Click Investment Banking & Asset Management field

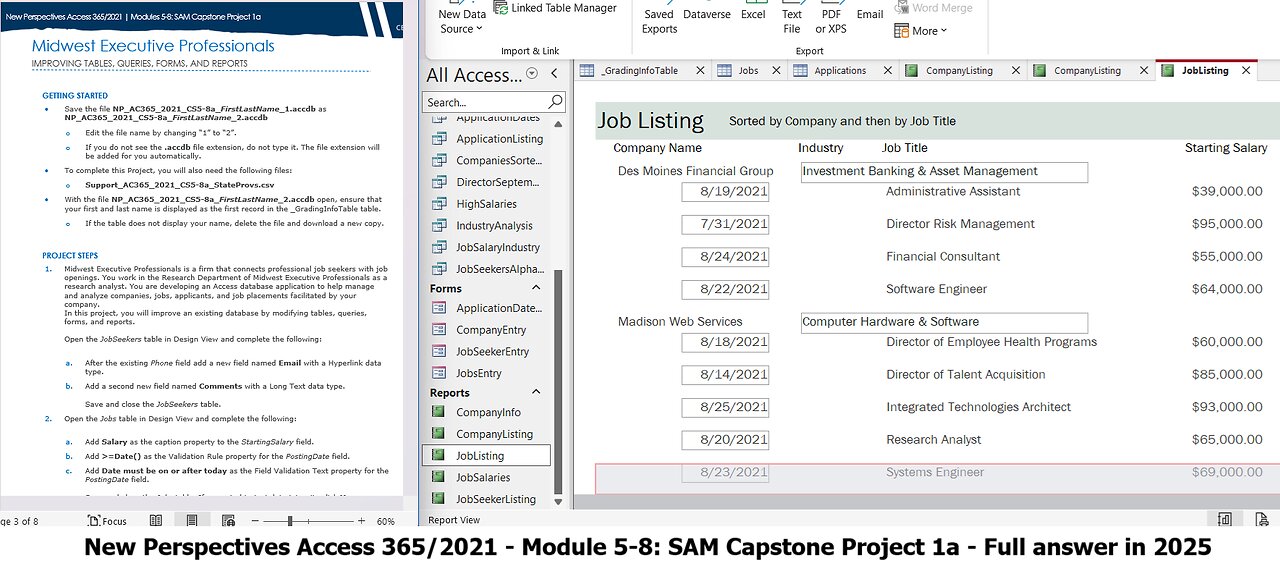click(x=944, y=172)
